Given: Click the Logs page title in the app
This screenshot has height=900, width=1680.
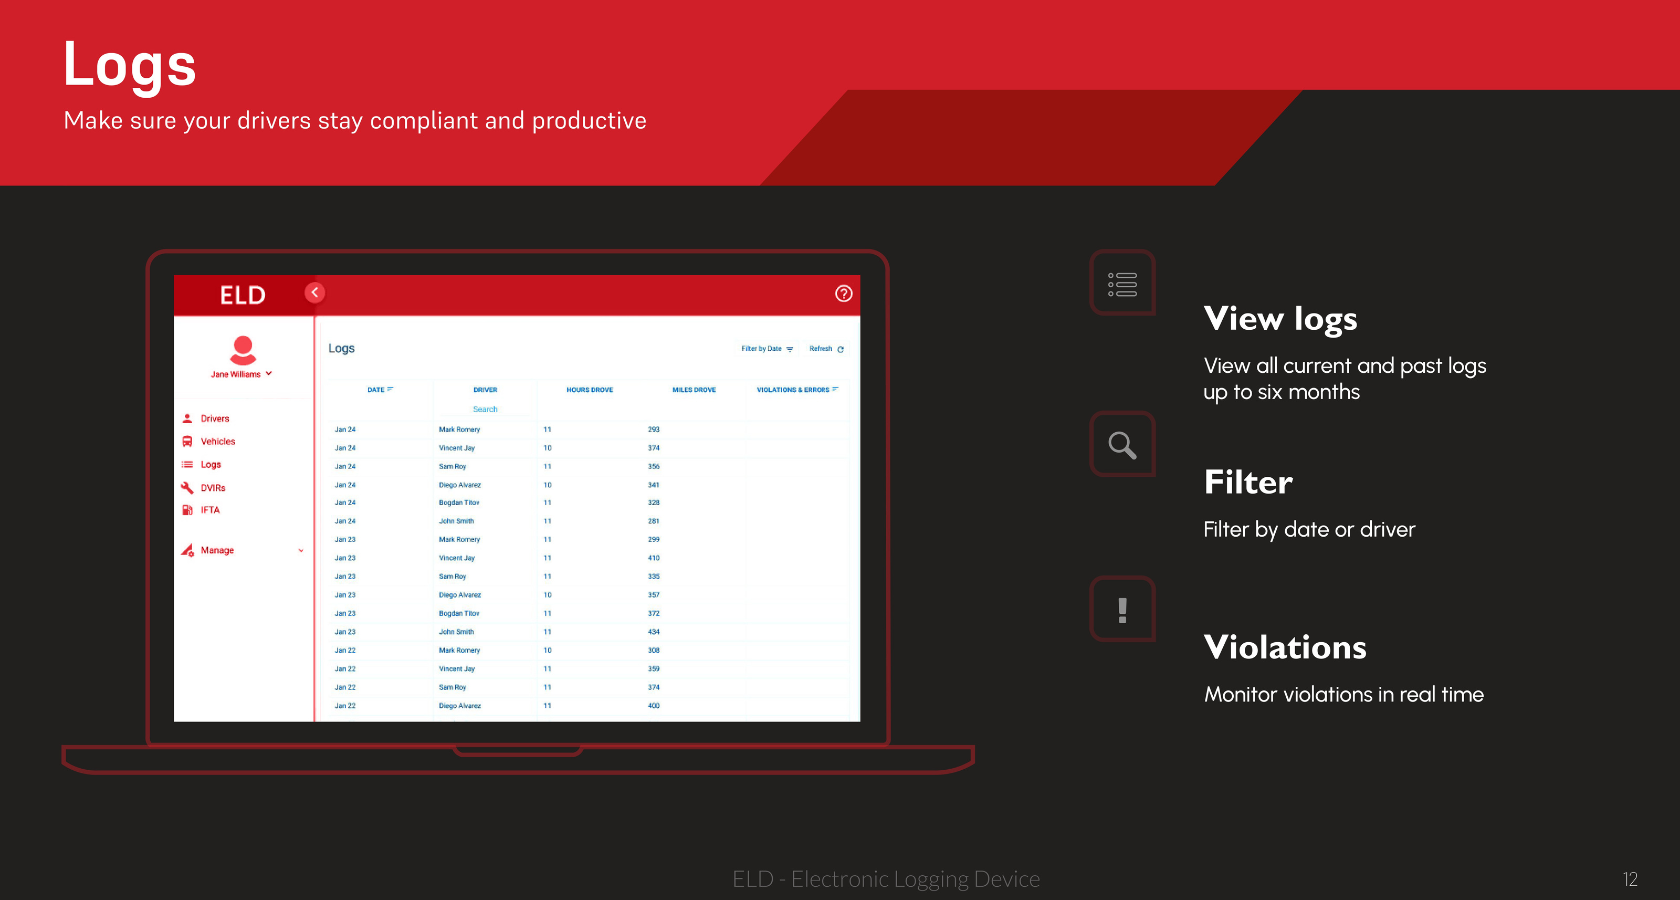Looking at the screenshot, I should pyautogui.click(x=341, y=348).
